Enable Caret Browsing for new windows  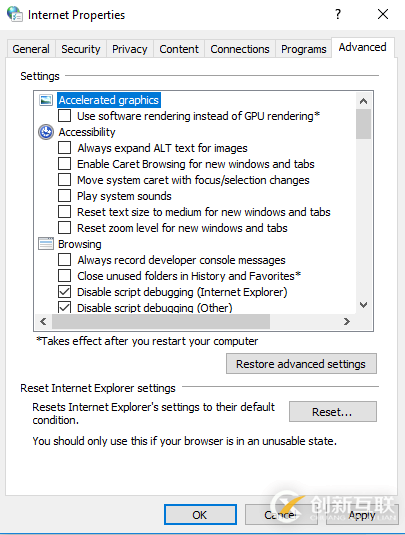(x=64, y=164)
